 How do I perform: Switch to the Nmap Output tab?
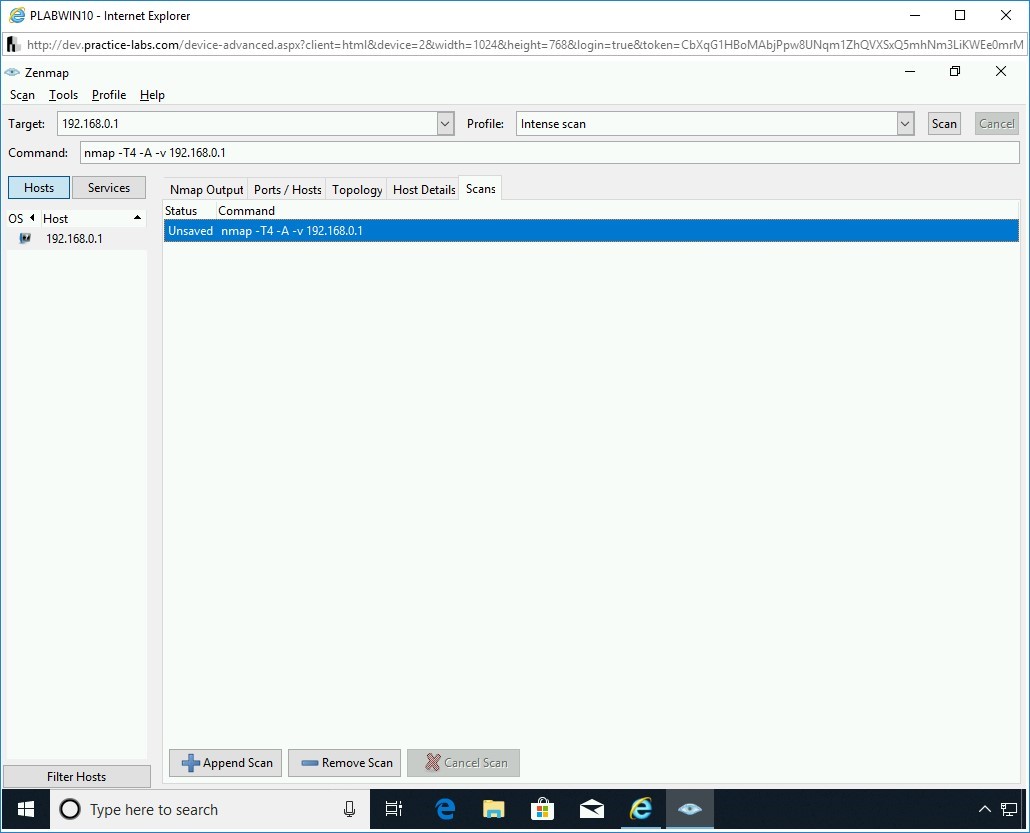(206, 189)
